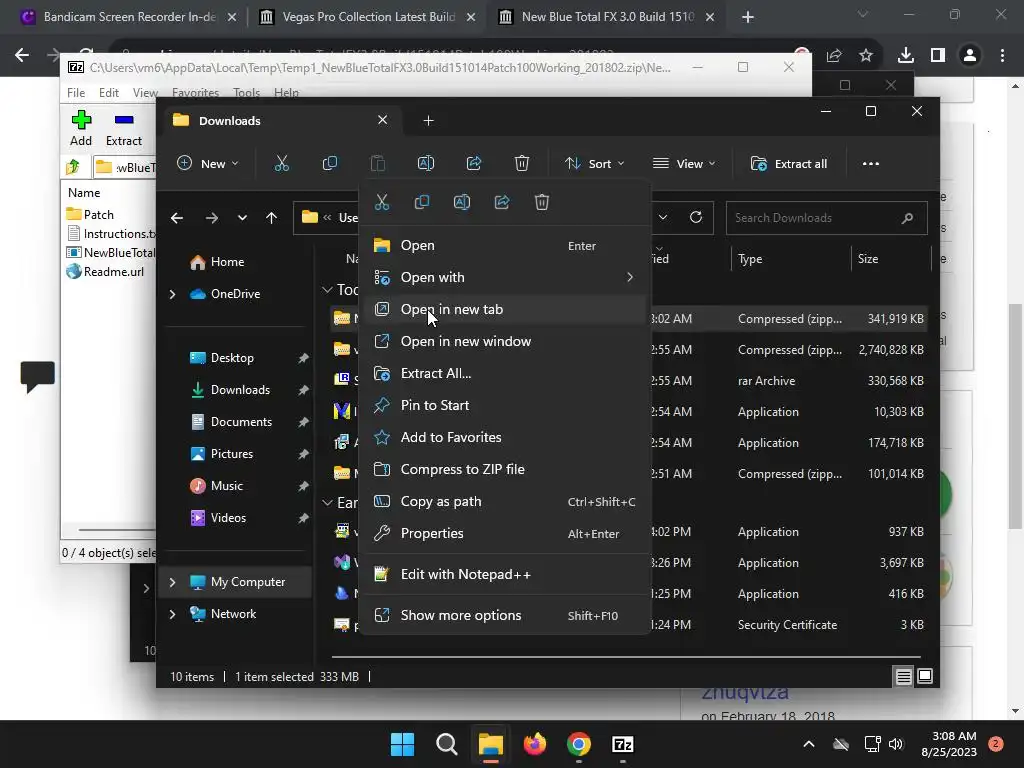Click the Share icon in context menu

click(502, 202)
